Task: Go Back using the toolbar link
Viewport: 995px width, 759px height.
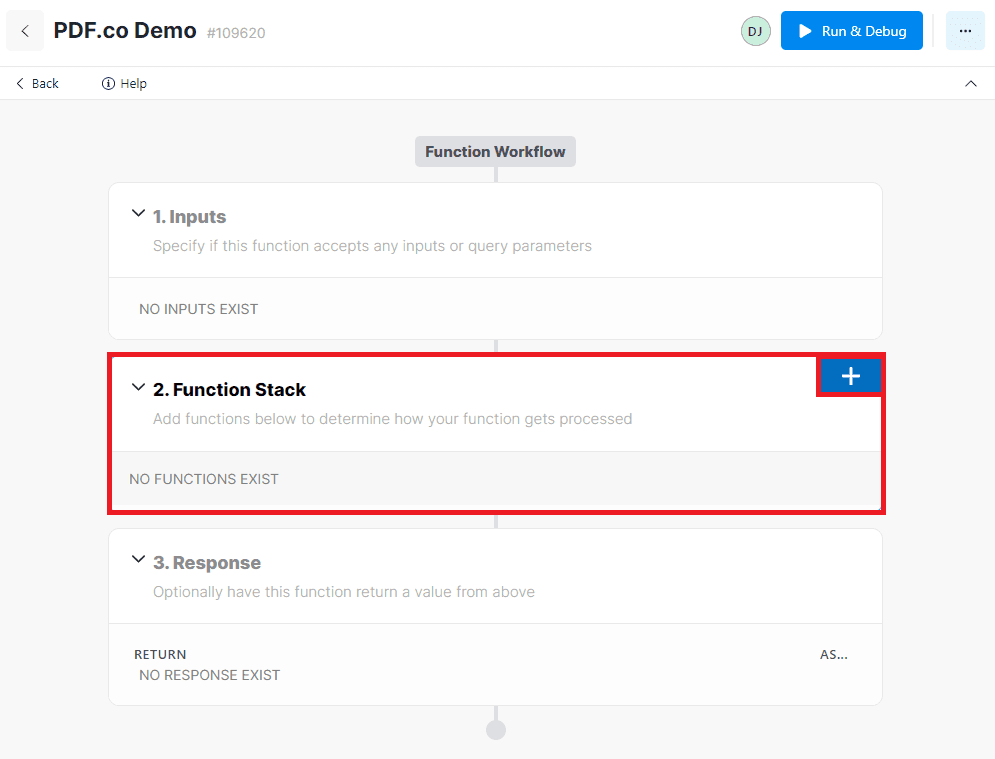Action: [x=37, y=84]
